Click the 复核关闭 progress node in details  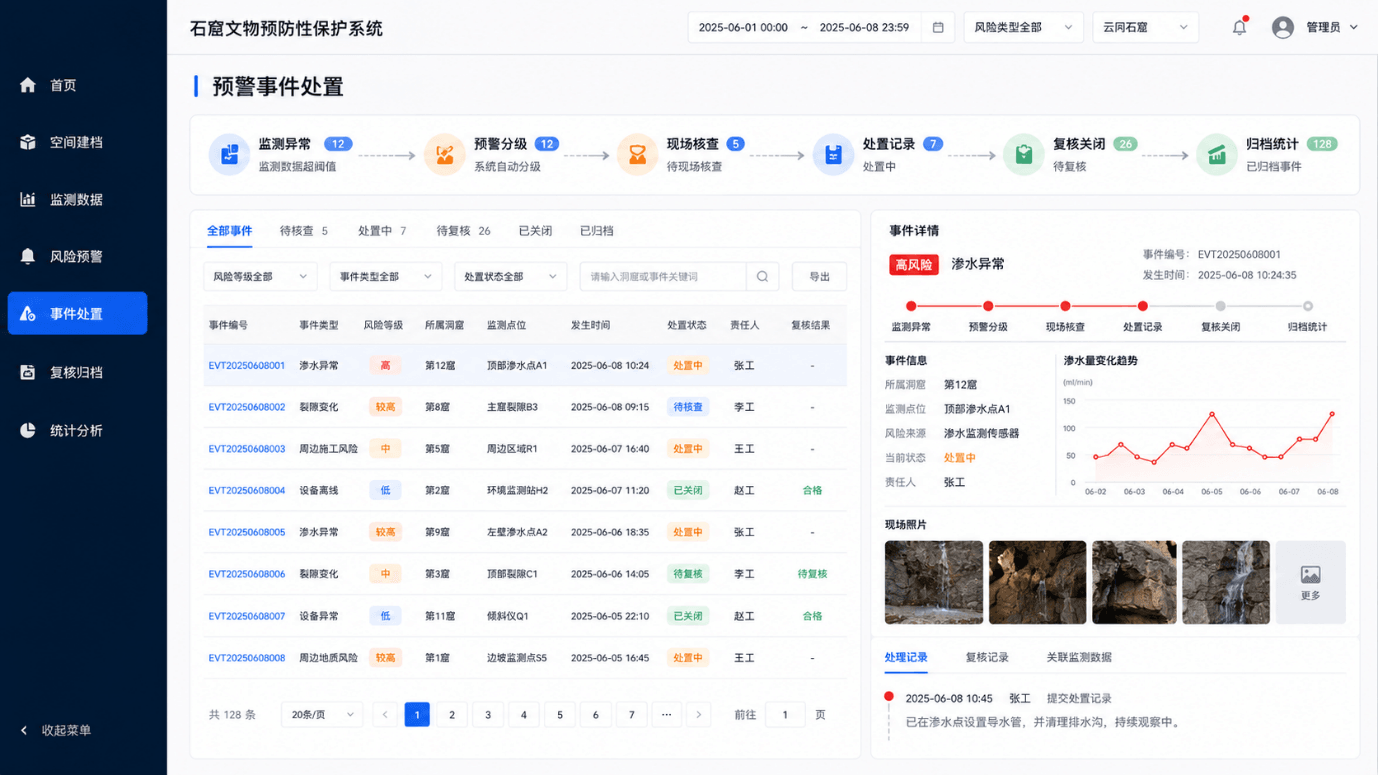(1220, 306)
